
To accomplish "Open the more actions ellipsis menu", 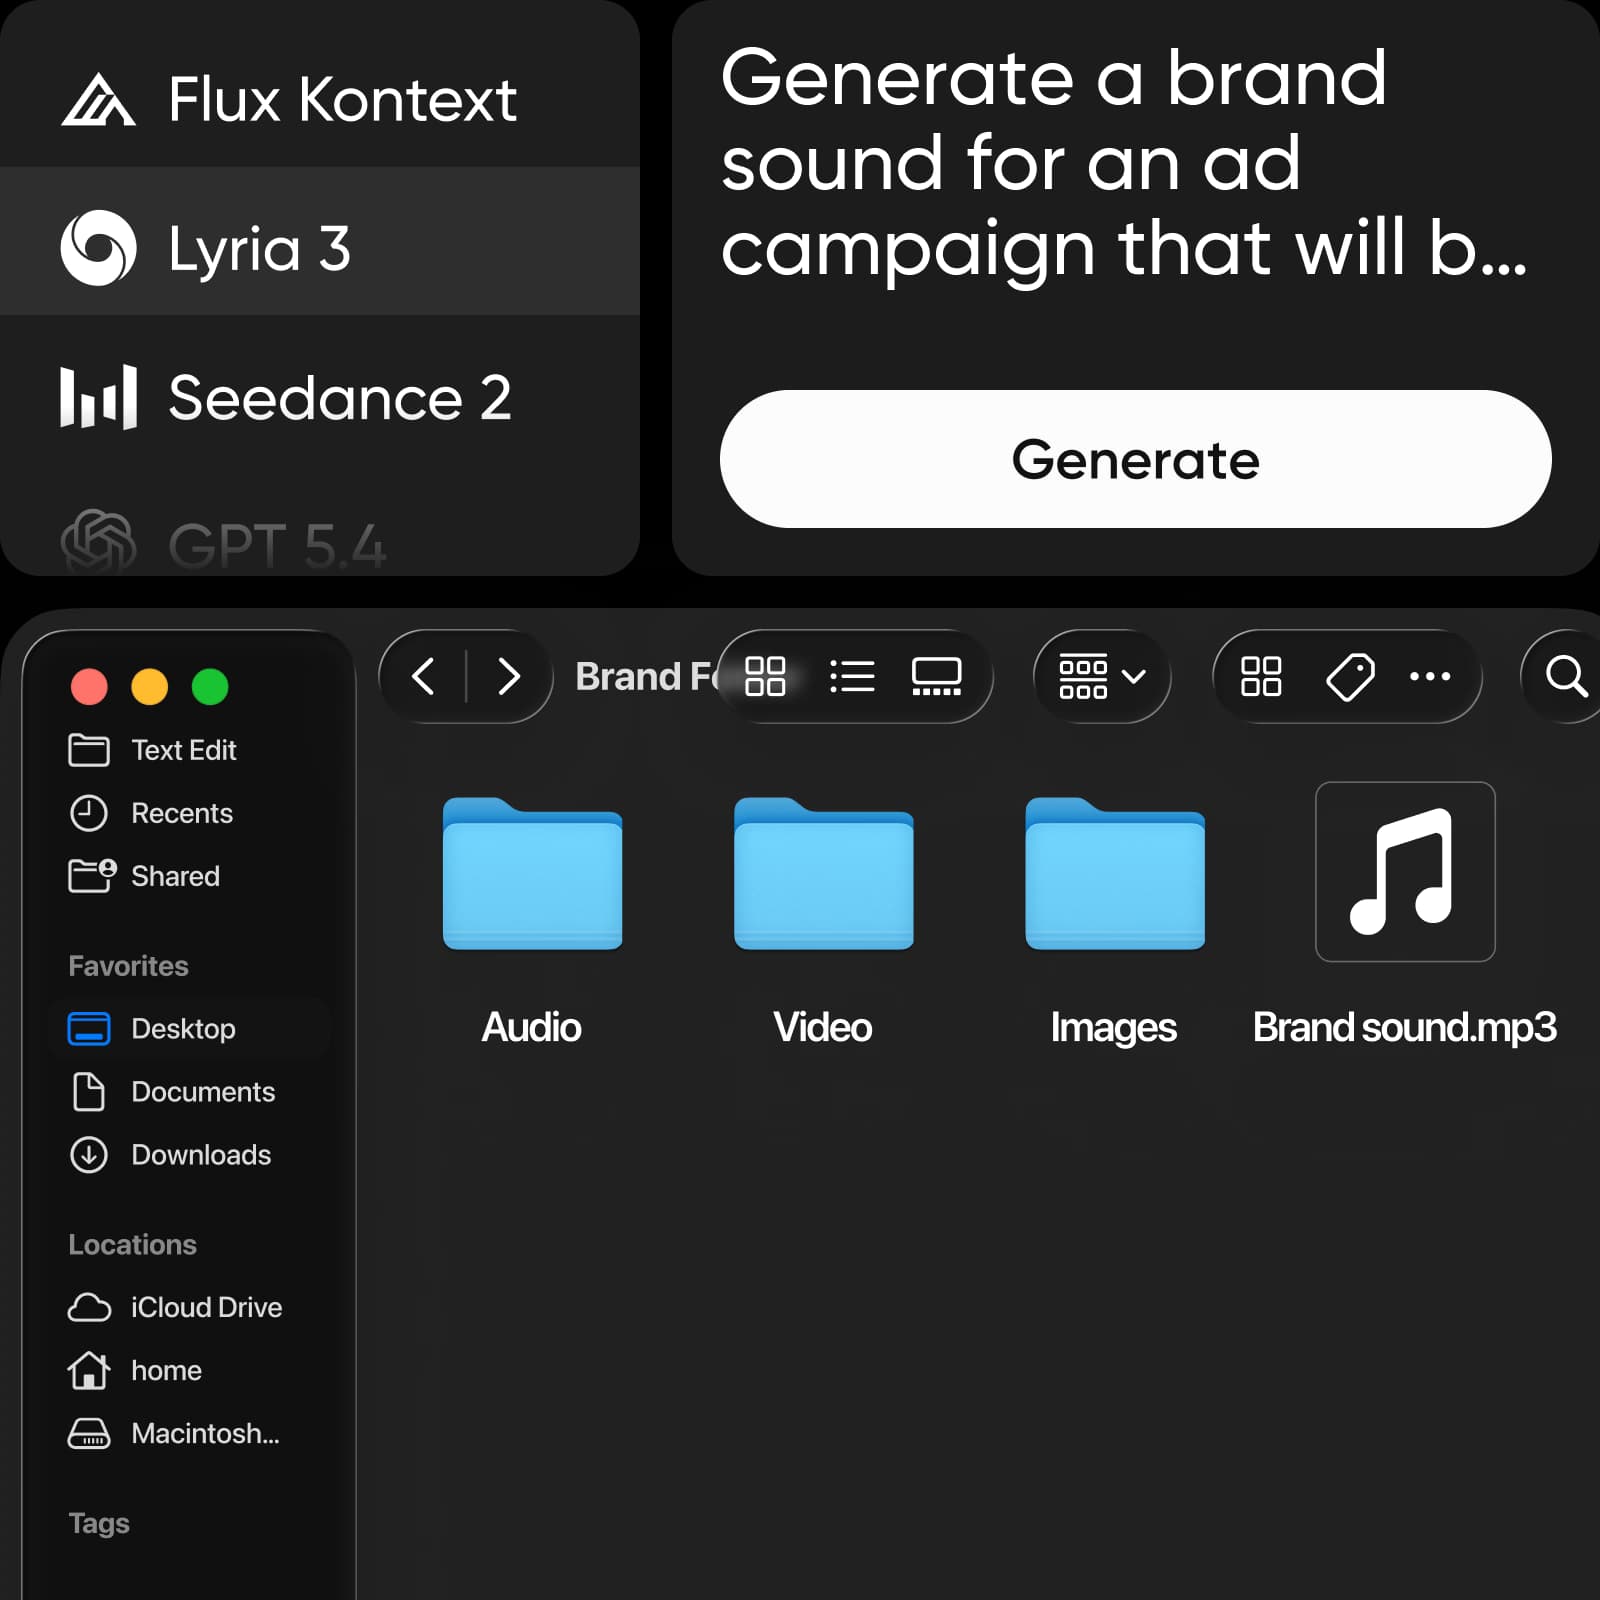I will click(x=1430, y=677).
